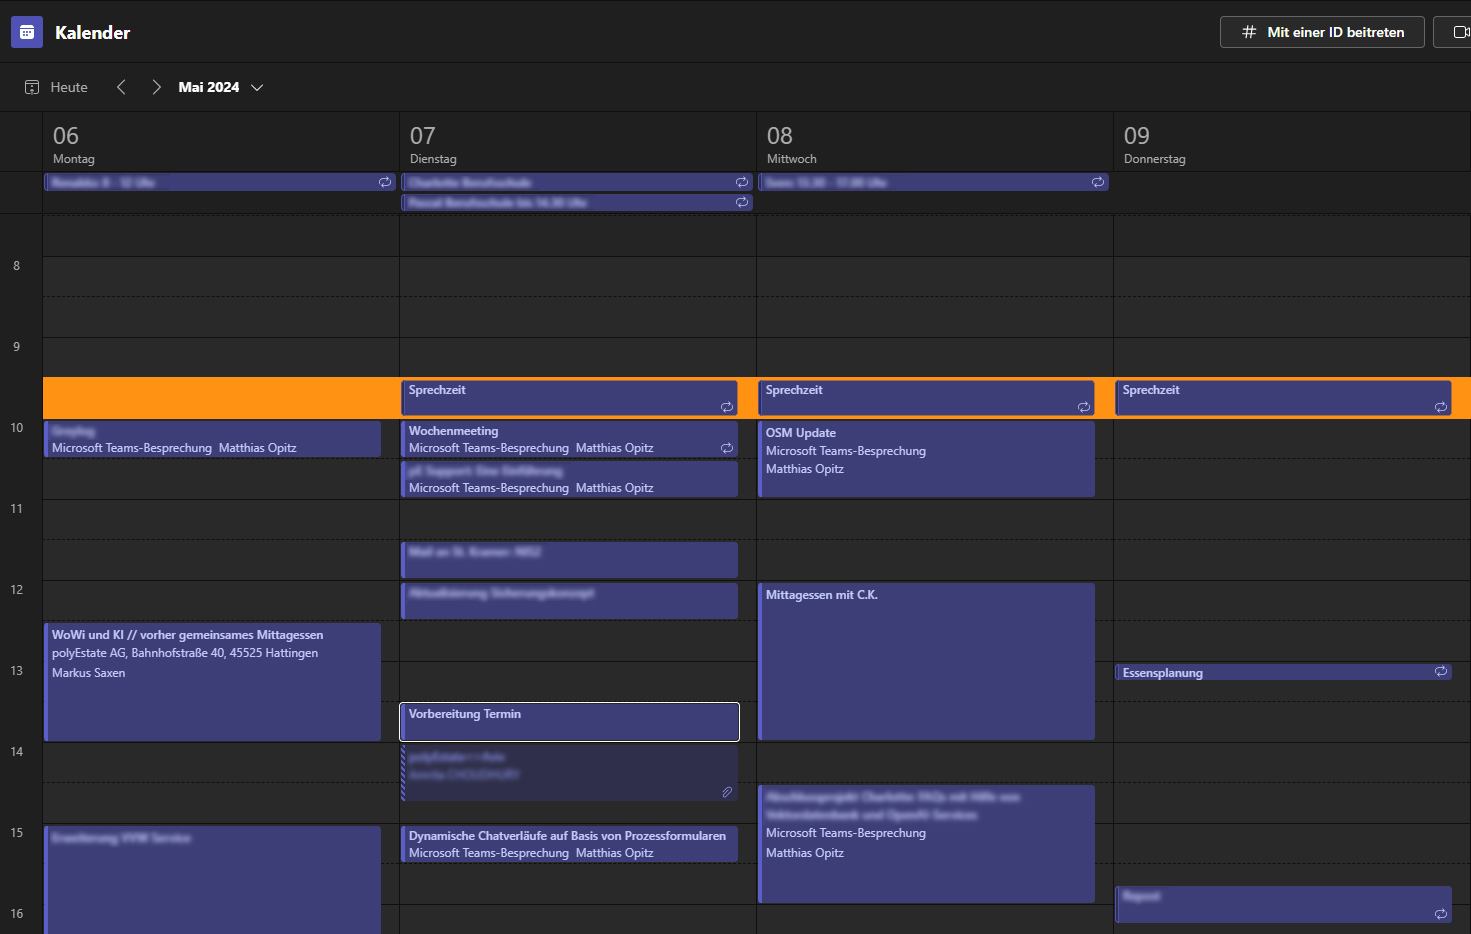This screenshot has width=1471, height=934.
Task: Select the 09 Donnerstag day header
Action: click(x=1153, y=144)
